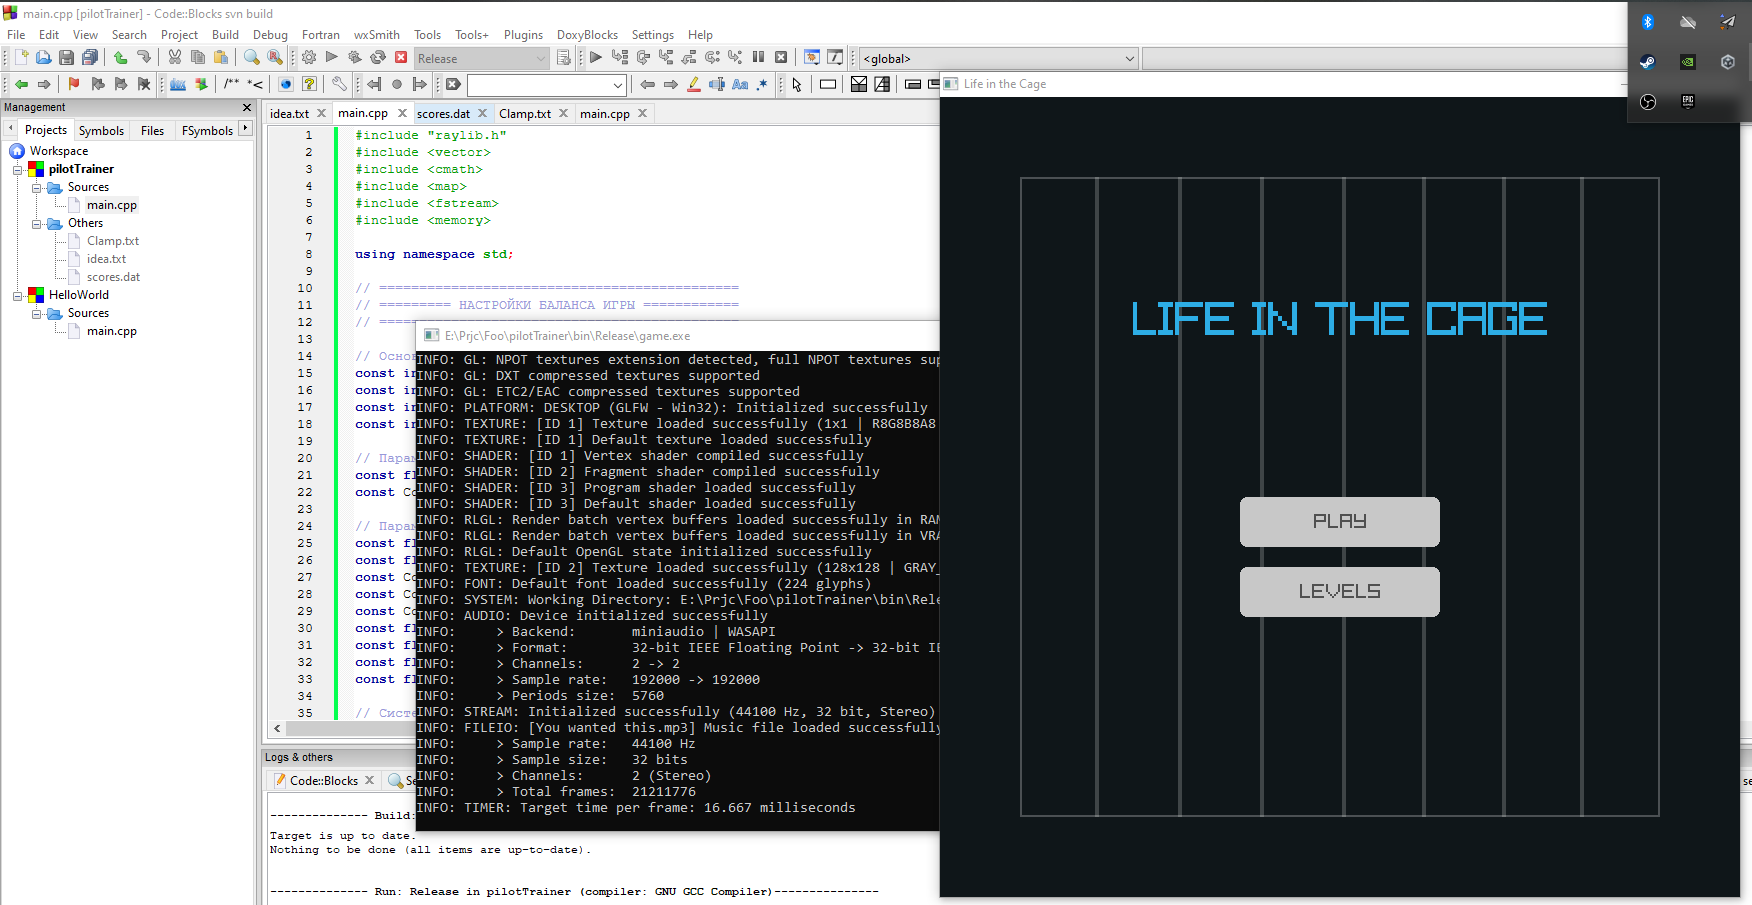This screenshot has height=905, width=1752.
Task: Switch to the scores.dat editor tab
Action: (x=443, y=114)
